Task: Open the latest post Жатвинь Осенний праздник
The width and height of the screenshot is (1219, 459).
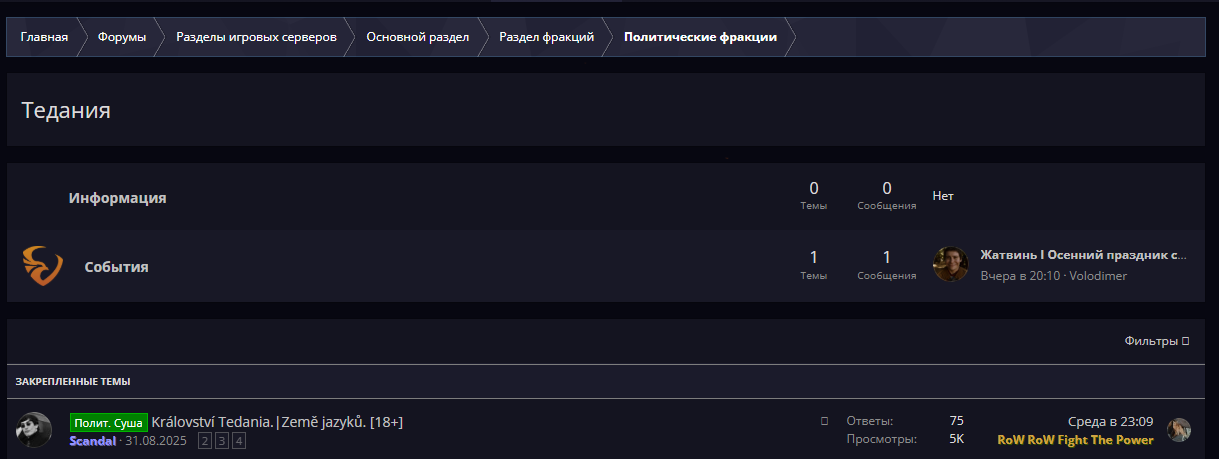Action: pos(1083,255)
